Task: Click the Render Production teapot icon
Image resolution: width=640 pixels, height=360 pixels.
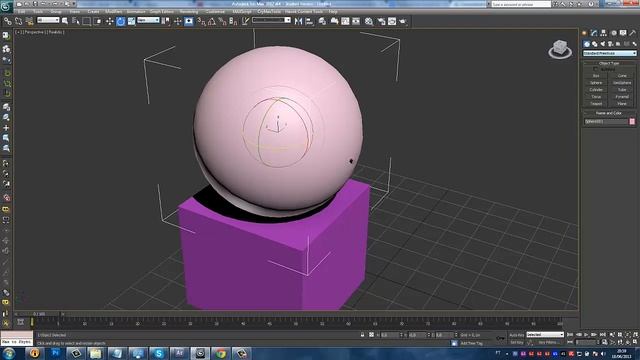Action: click(x=403, y=21)
